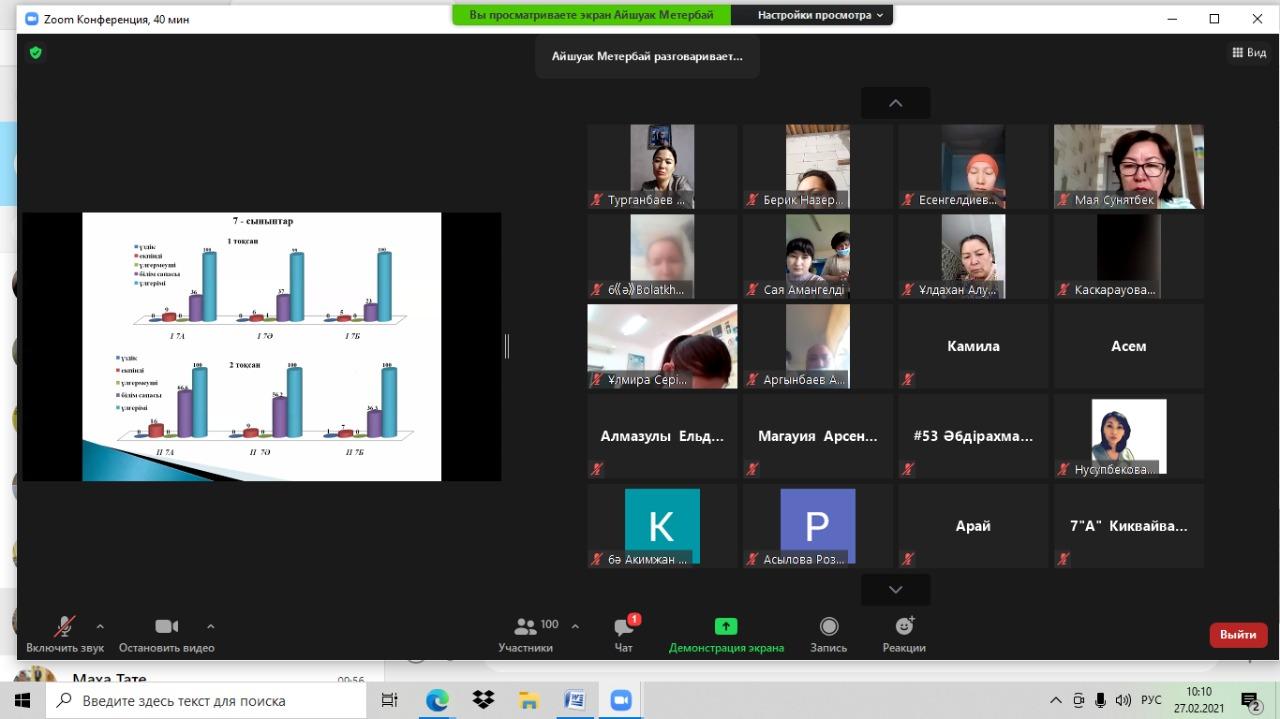Open the Participants panel icon
Viewport: 1280px width, 719px height.
click(x=526, y=627)
